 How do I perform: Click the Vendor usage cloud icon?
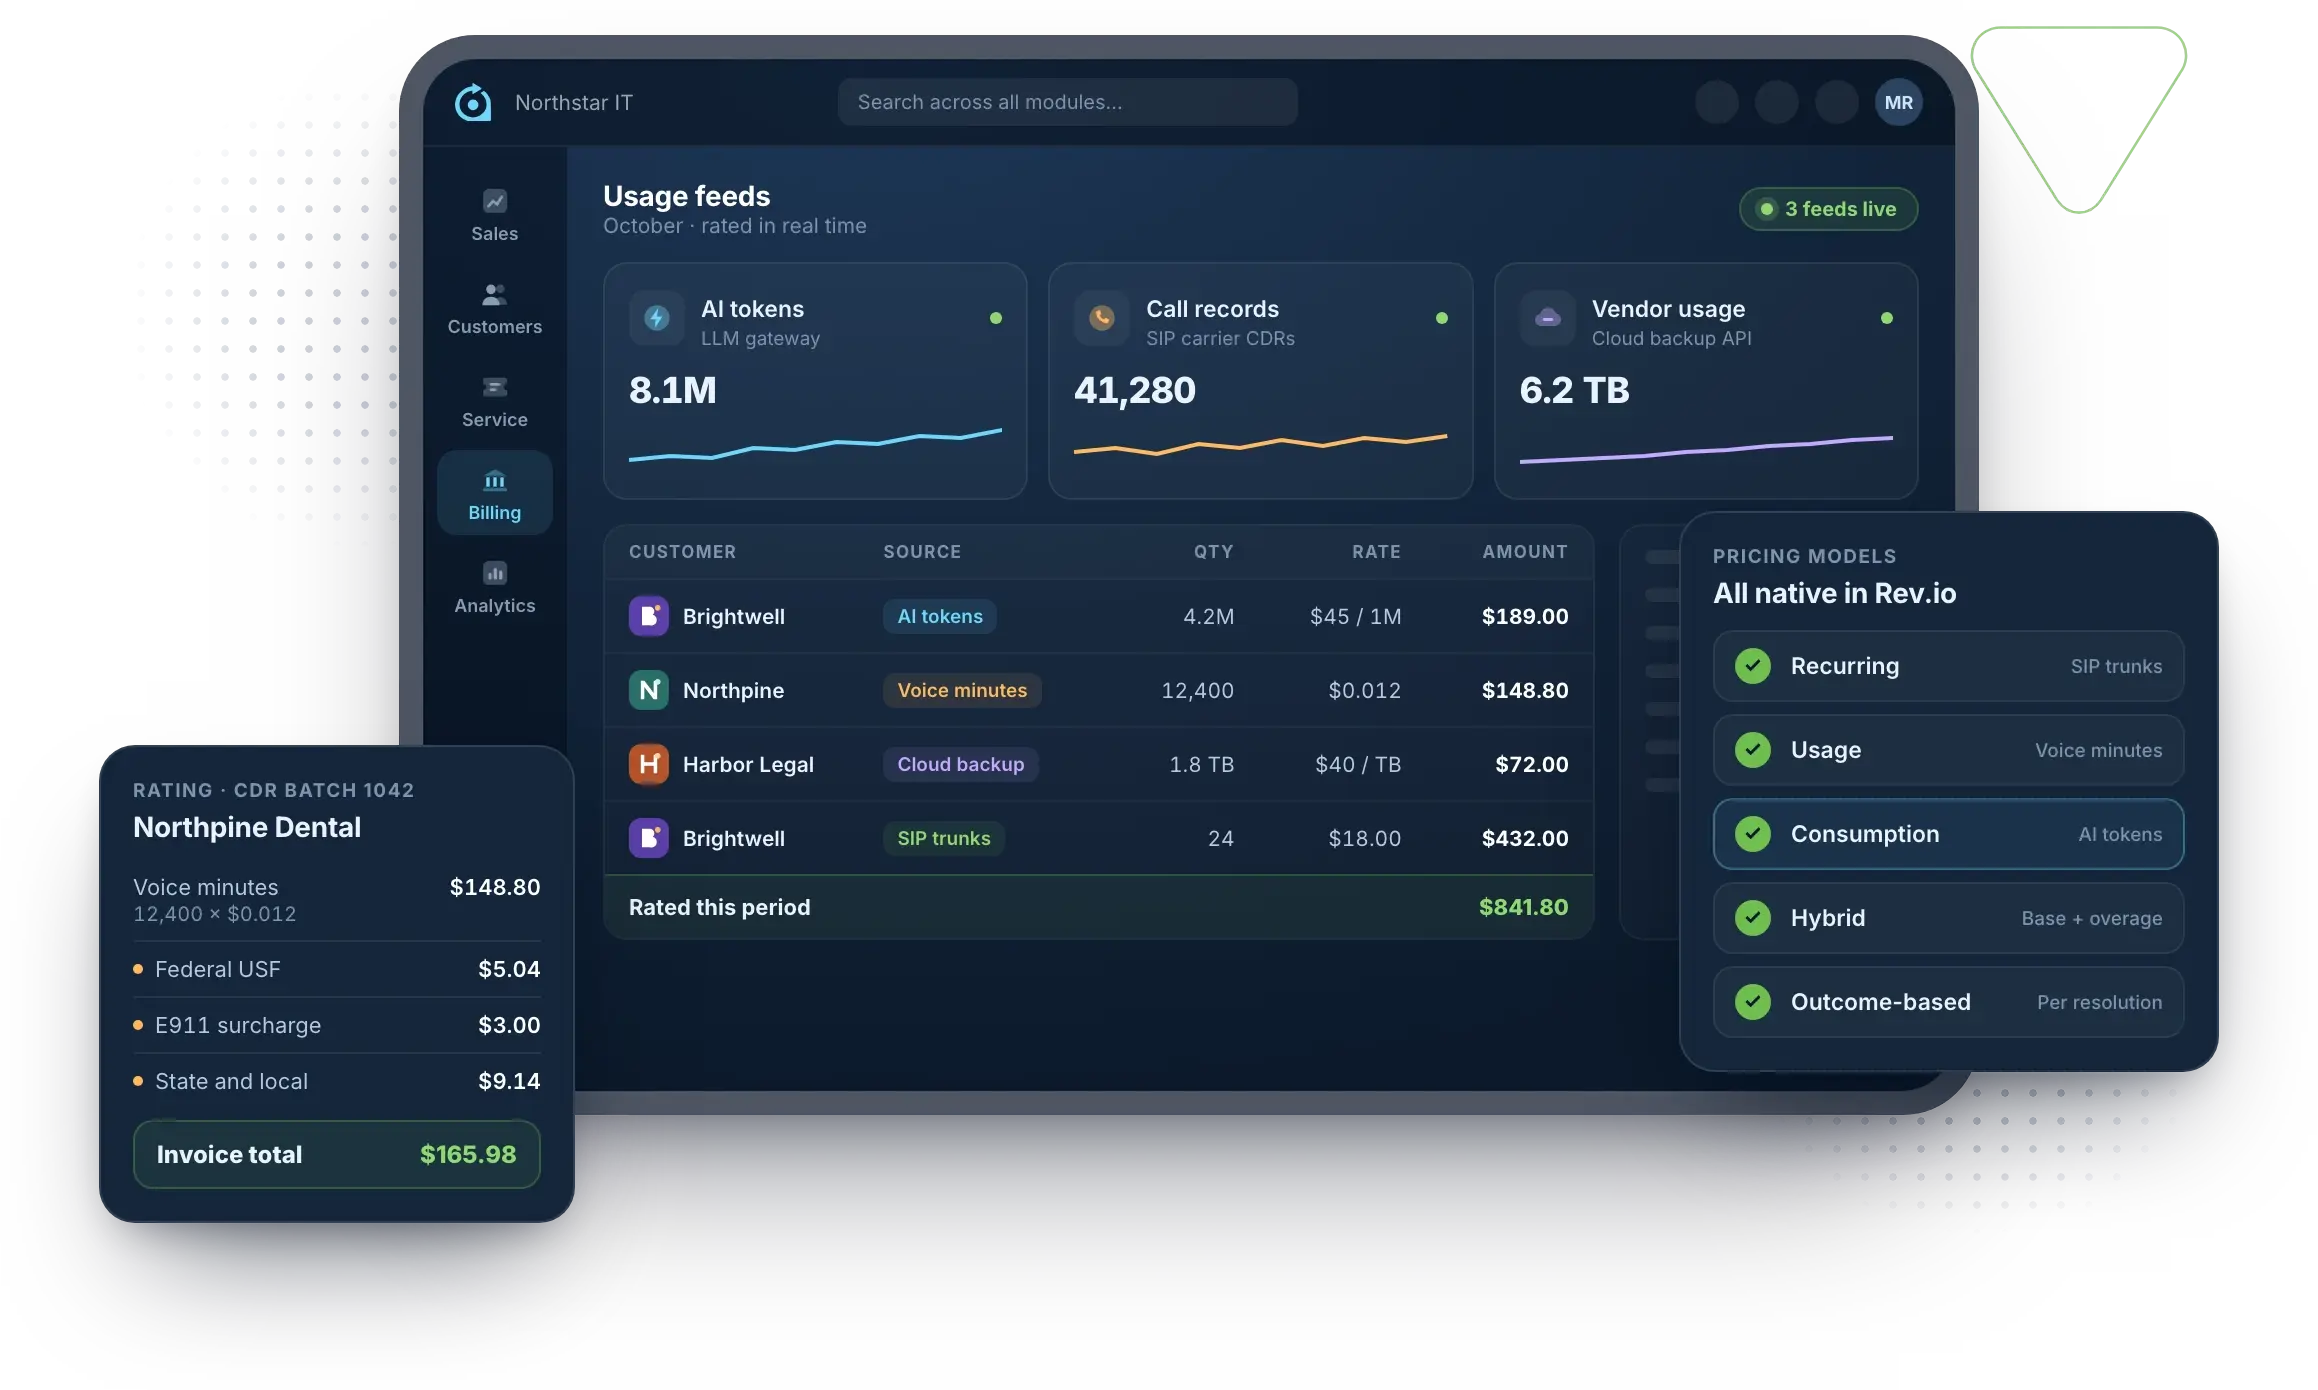point(1547,318)
